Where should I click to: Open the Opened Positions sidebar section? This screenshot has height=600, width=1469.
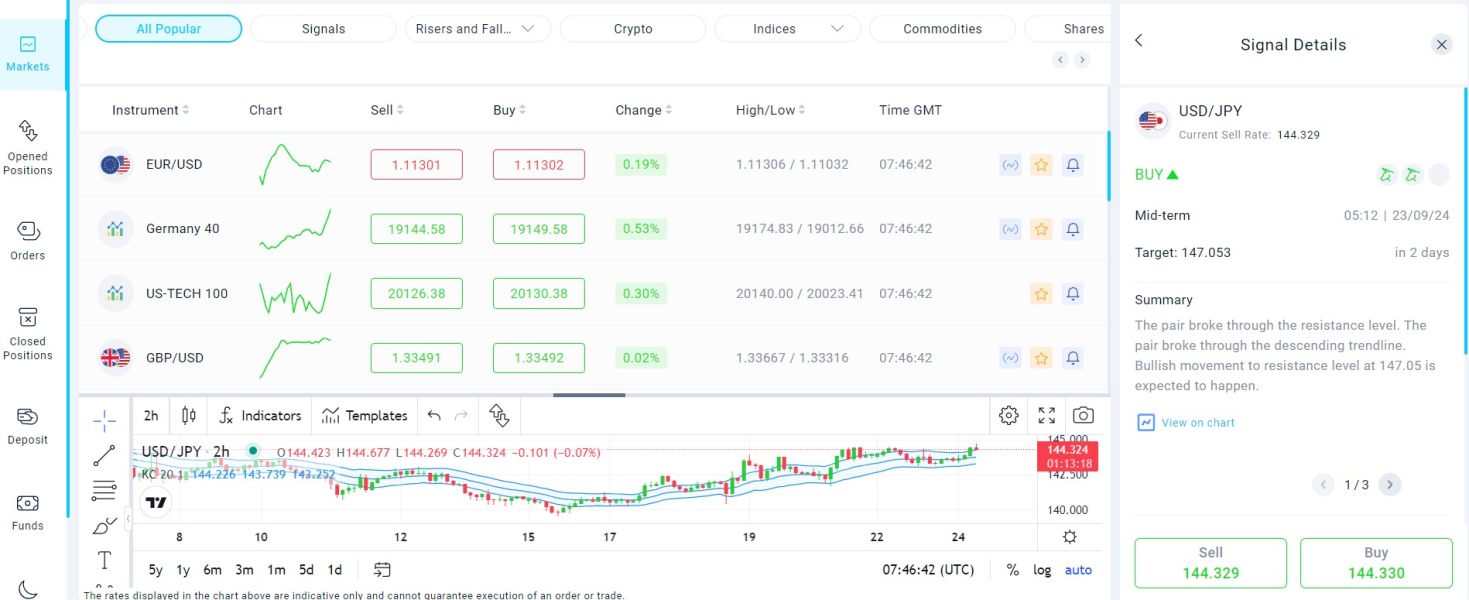point(27,146)
